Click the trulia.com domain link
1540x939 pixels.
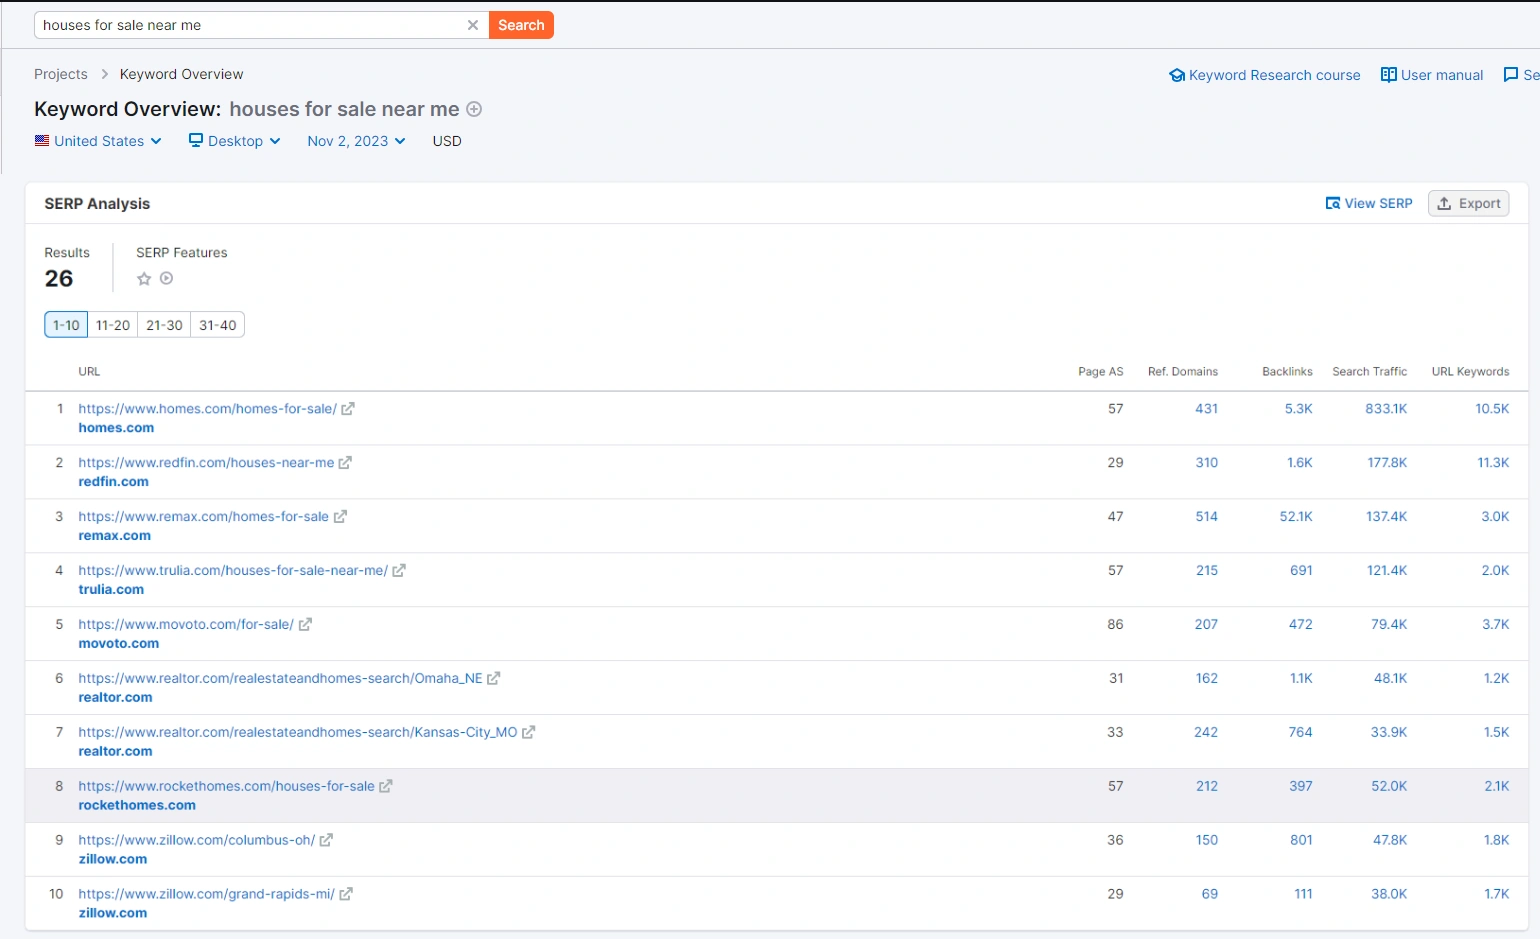[x=111, y=590]
